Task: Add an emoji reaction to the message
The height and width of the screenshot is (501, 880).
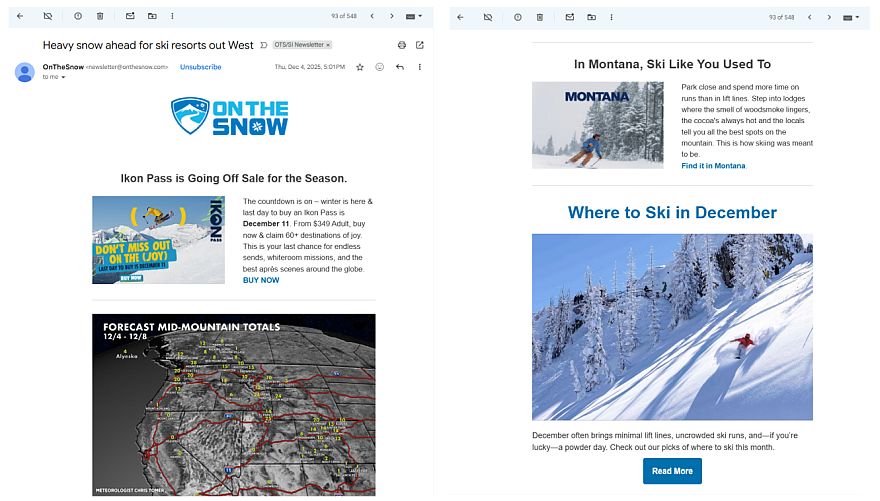Action: click(x=380, y=67)
